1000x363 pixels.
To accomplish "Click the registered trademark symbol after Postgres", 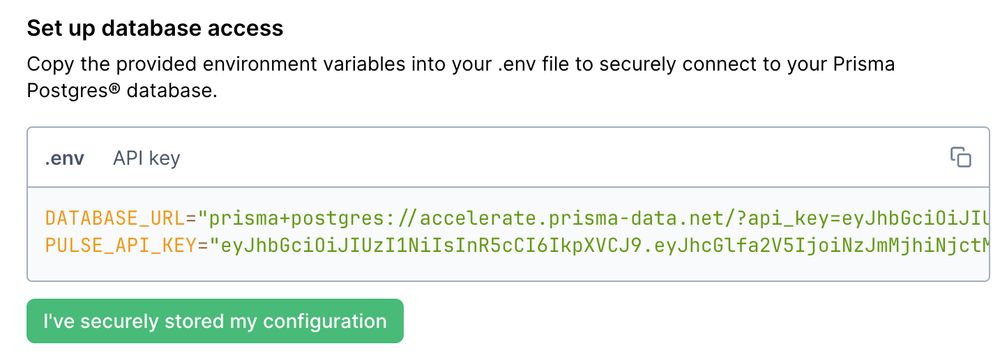I will pyautogui.click(x=115, y=88).
